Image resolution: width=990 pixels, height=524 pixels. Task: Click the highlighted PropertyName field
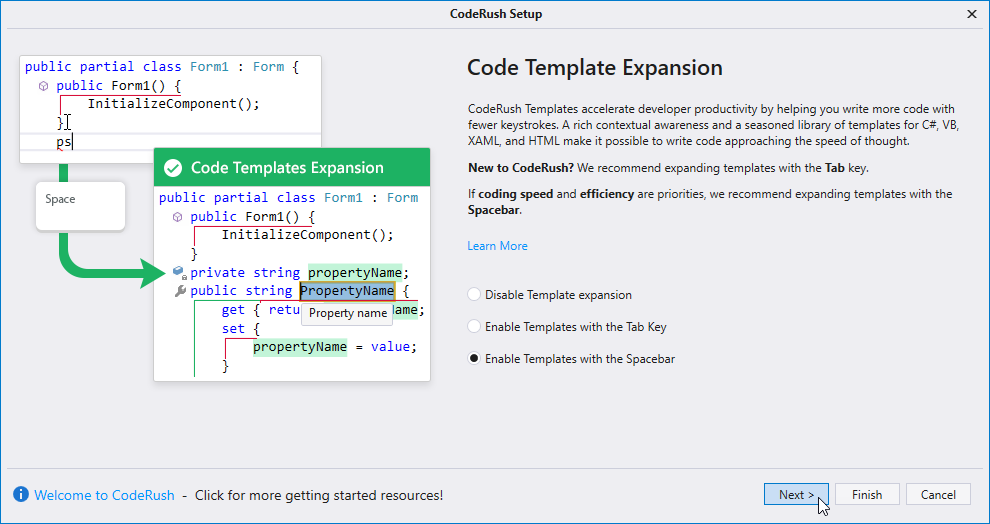pos(347,291)
